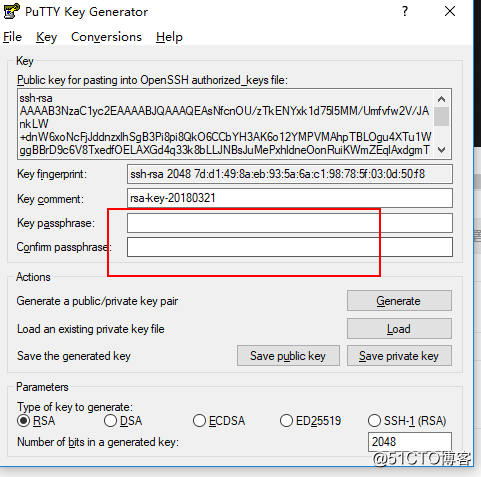Screen dimensions: 481x477
Task: Click the Load button
Action: click(x=399, y=329)
